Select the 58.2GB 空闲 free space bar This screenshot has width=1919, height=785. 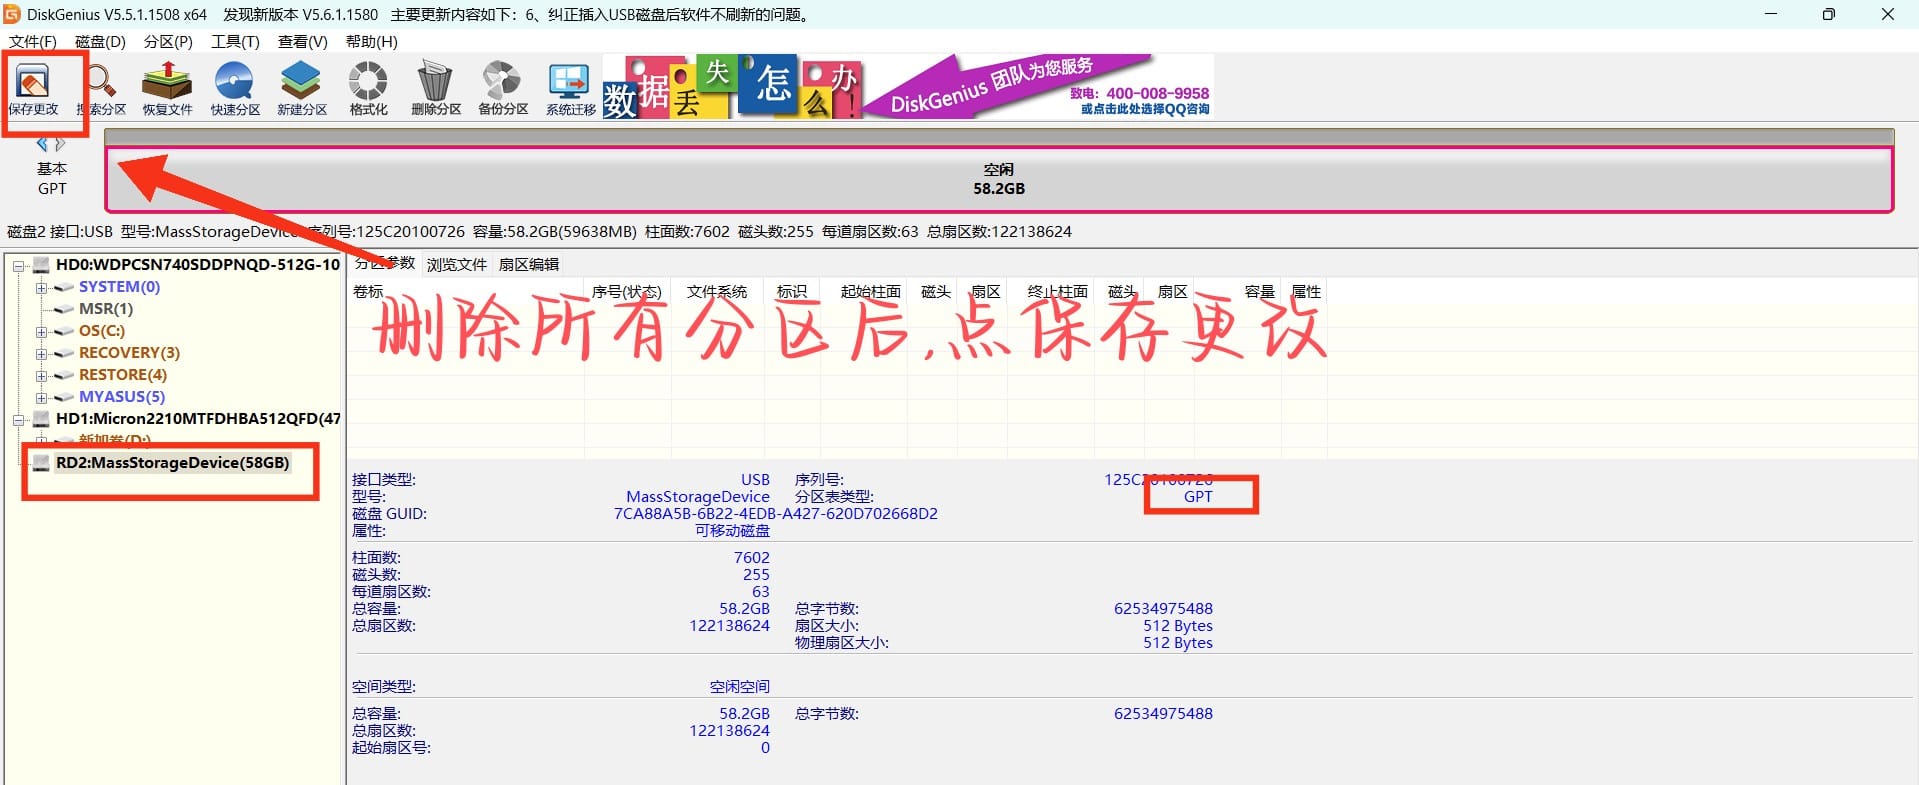(998, 180)
